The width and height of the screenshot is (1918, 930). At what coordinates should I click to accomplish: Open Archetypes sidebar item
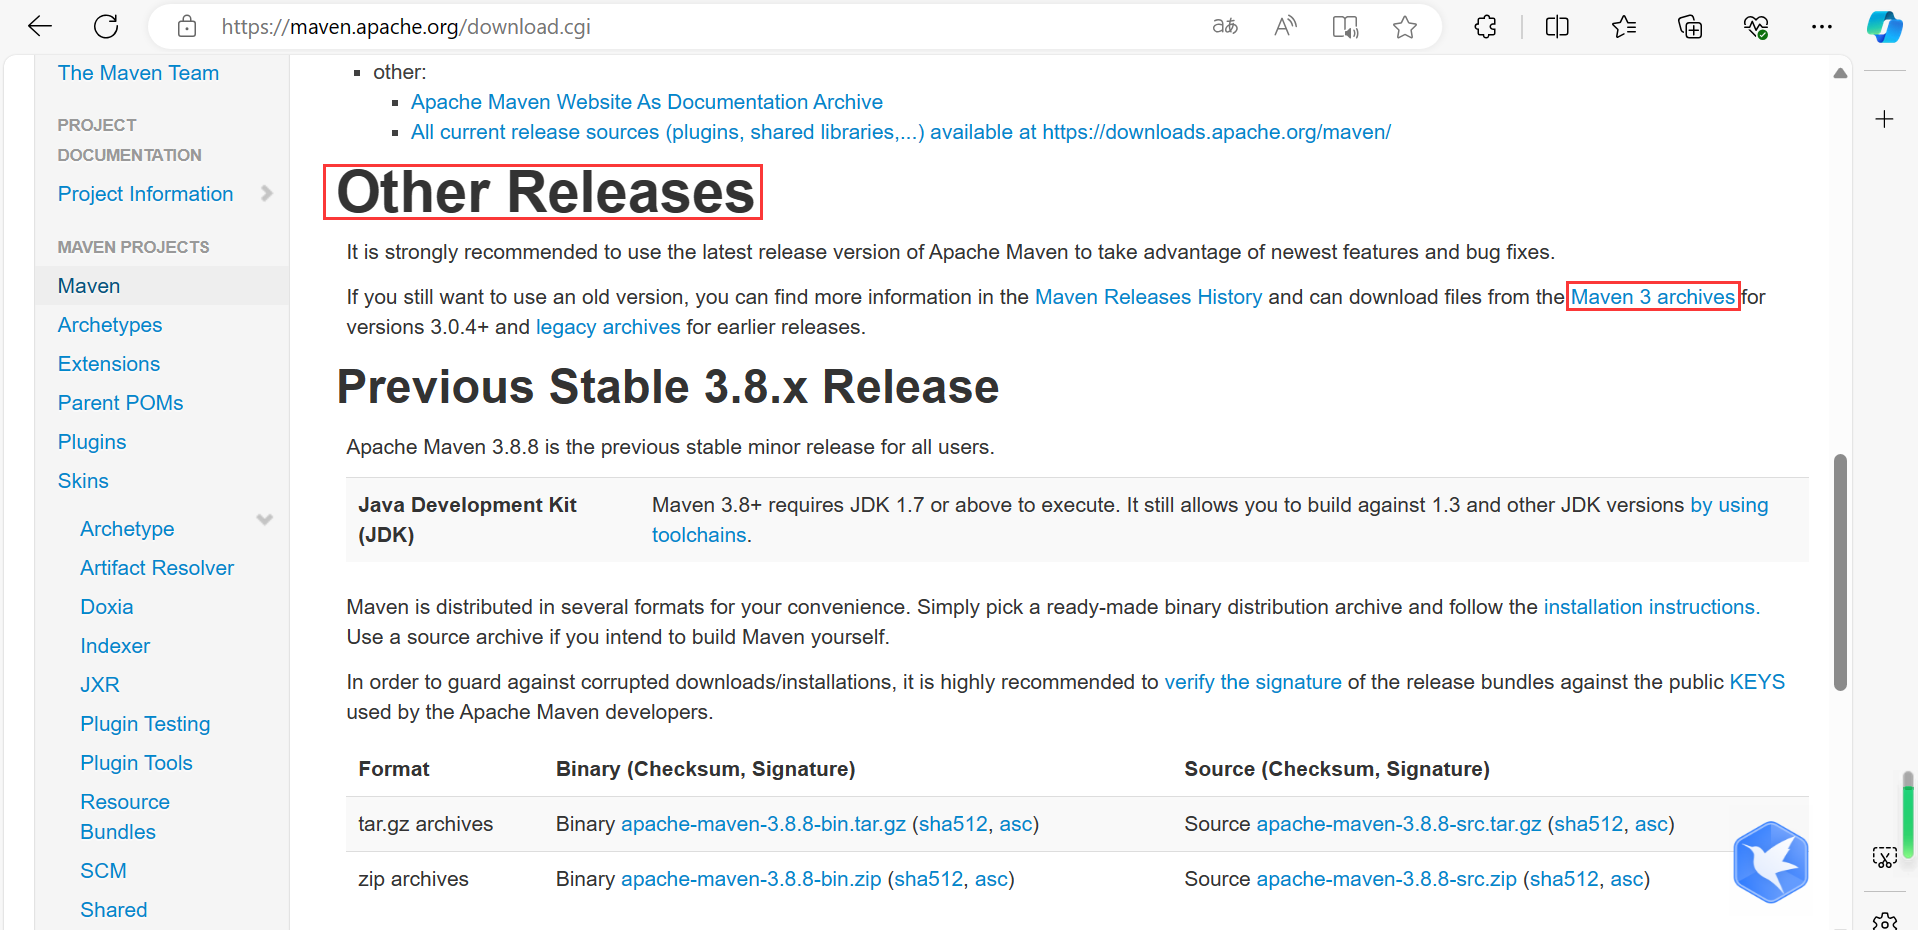pyautogui.click(x=110, y=325)
